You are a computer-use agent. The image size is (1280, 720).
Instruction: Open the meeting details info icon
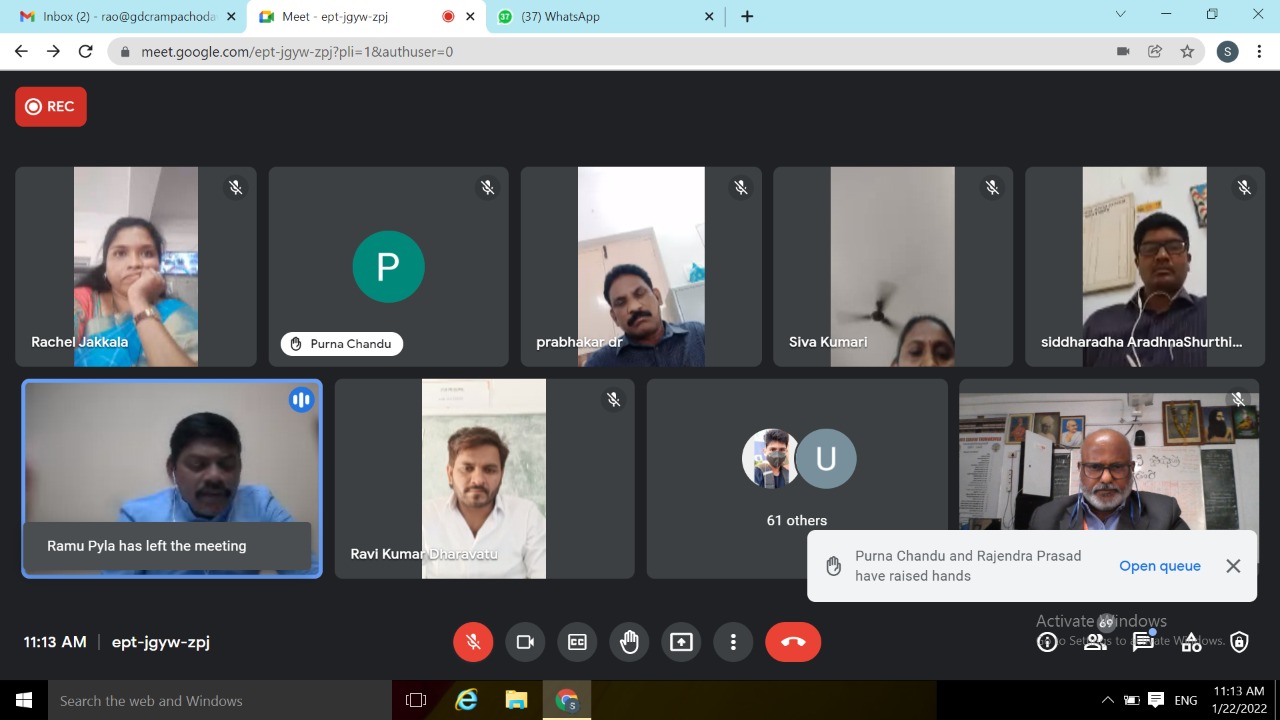pyautogui.click(x=1047, y=642)
